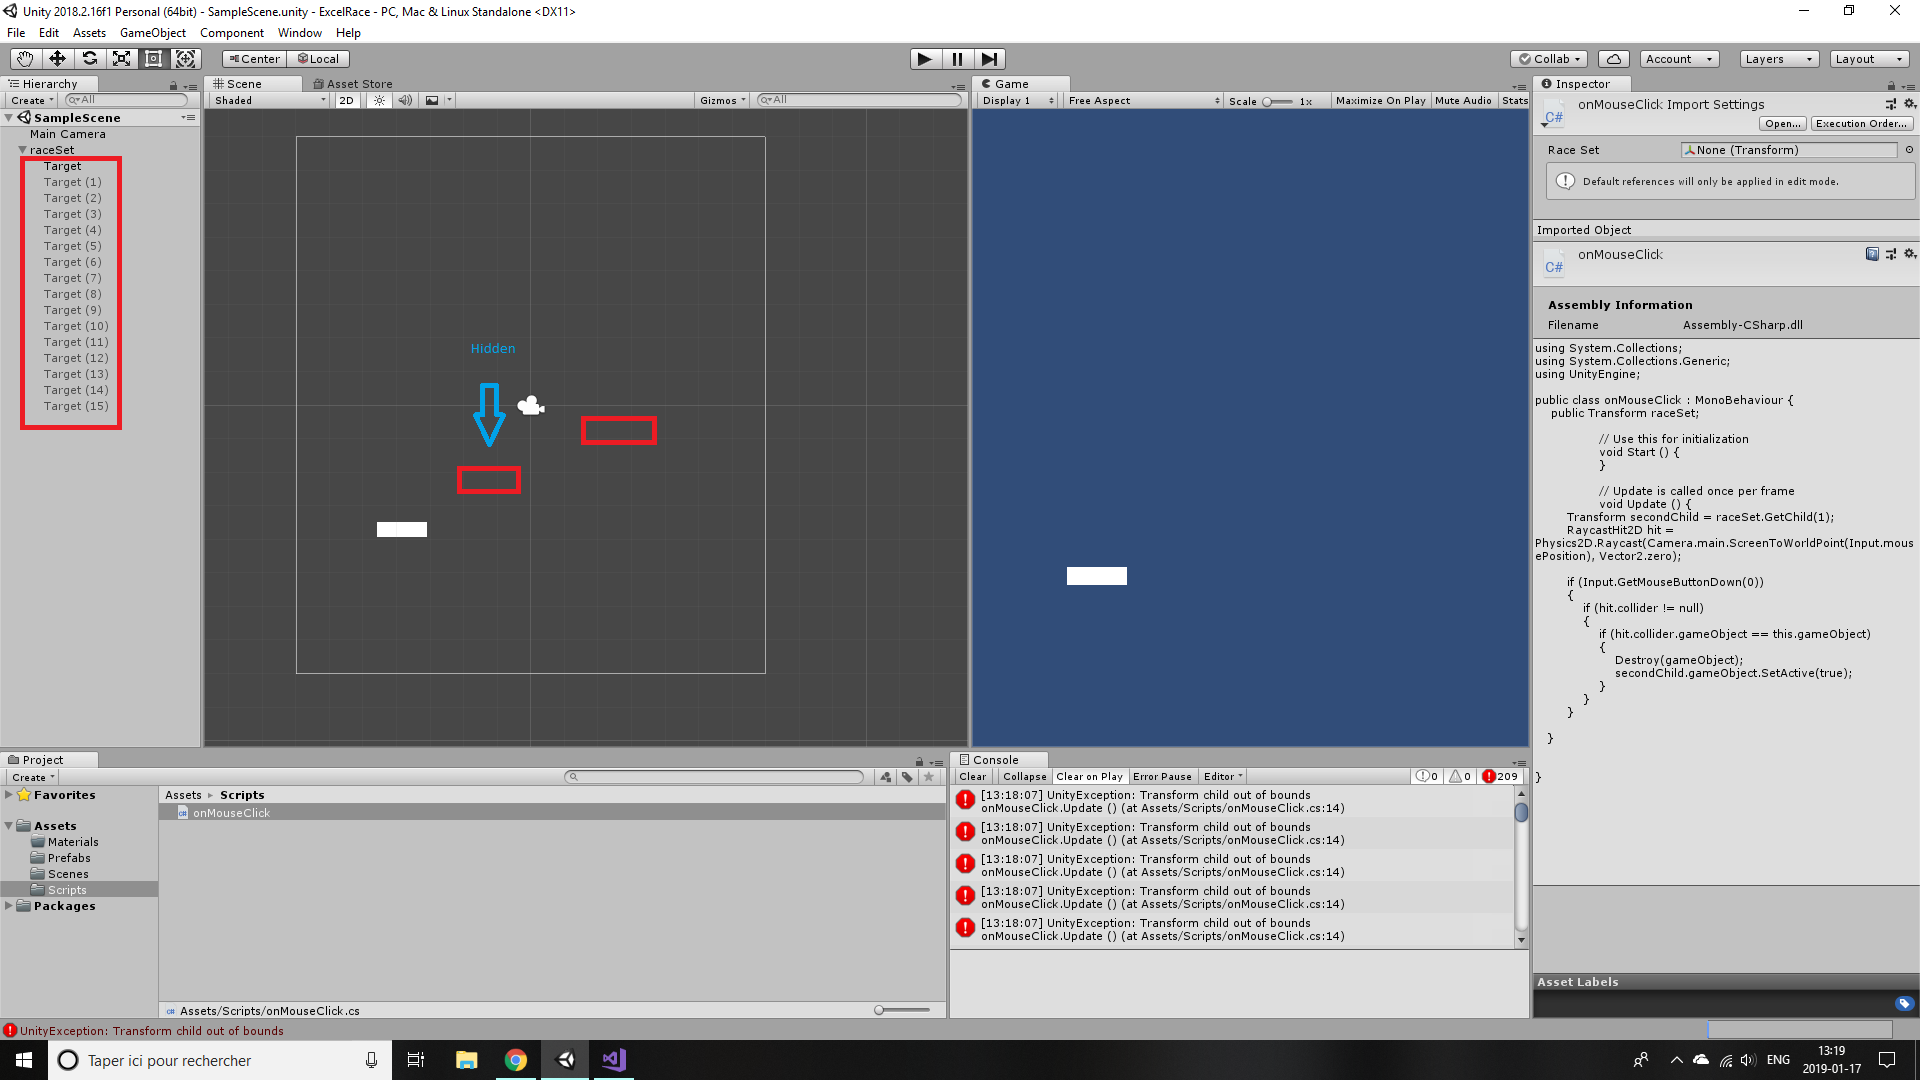Viewport: 1920px width, 1080px height.
Task: Open the Assets menu
Action: tap(89, 33)
